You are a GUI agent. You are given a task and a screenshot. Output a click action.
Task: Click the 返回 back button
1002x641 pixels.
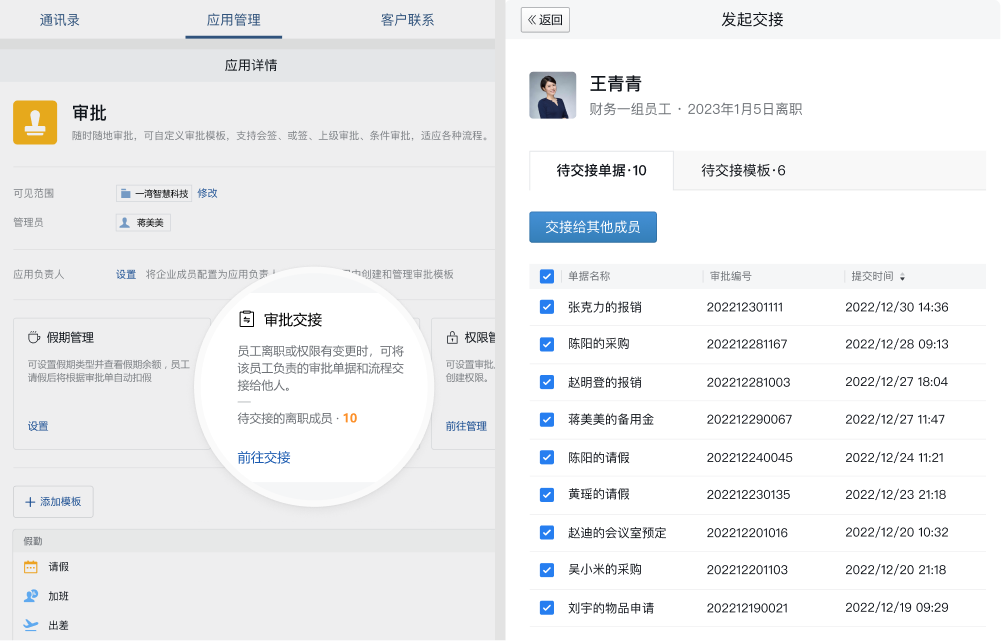point(545,20)
